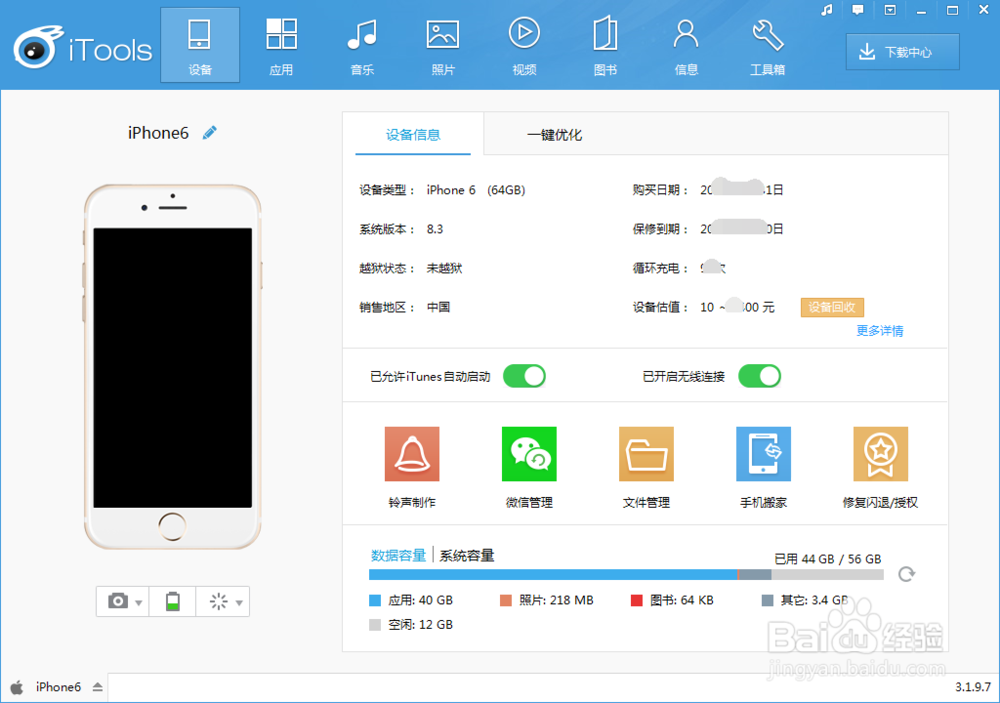The image size is (1000, 703).
Task: Click the light gray 空闲 color legend
Action: (x=375, y=625)
